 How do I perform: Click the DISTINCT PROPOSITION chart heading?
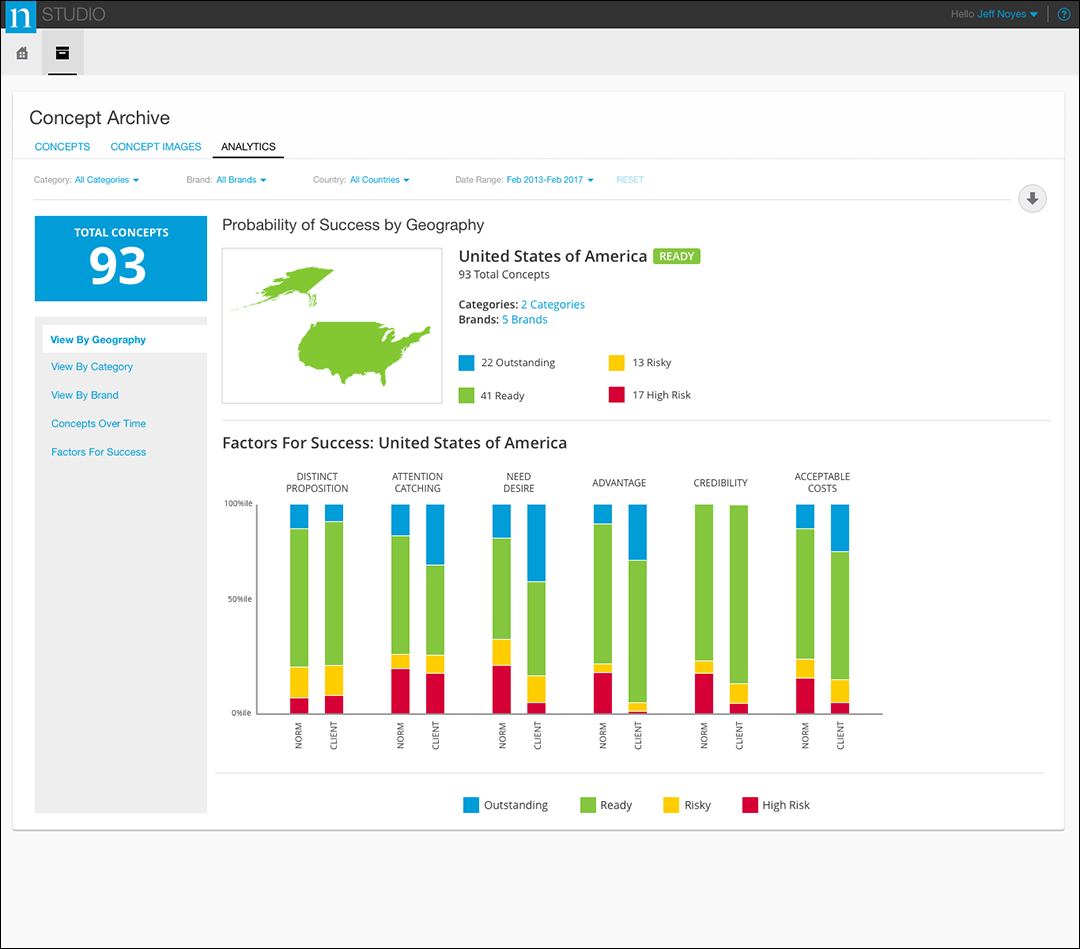pos(317,482)
